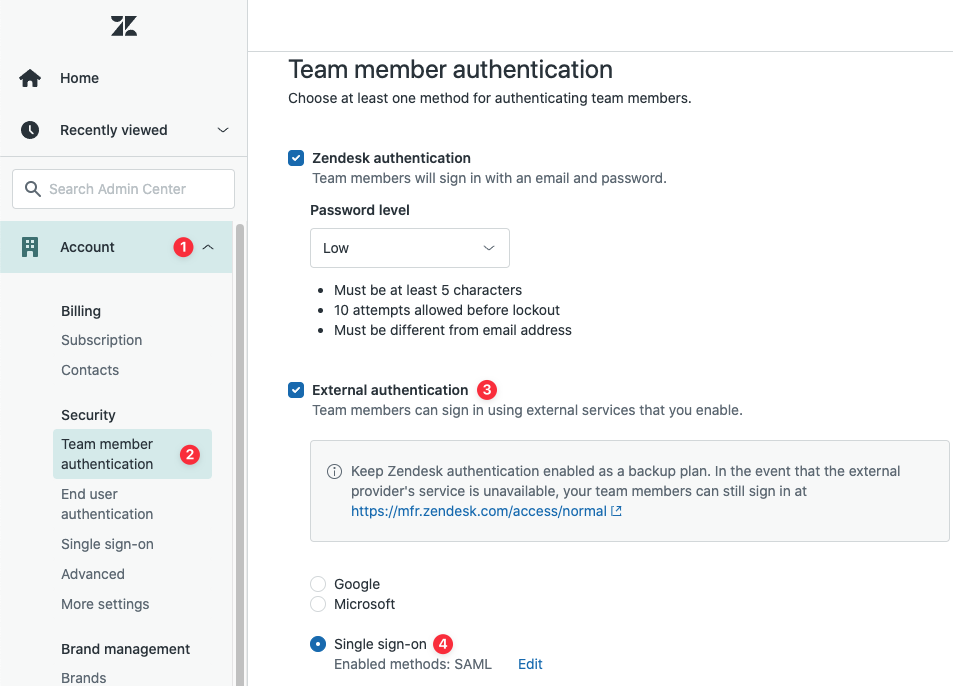953x686 pixels.
Task: Collapse the Account section chevron
Action: pyautogui.click(x=208, y=247)
